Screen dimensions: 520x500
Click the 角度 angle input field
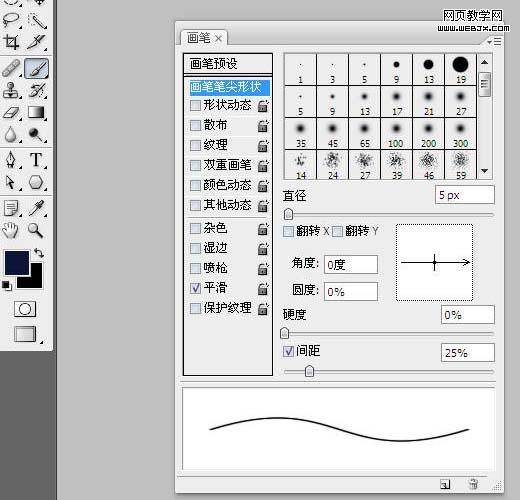pos(351,265)
